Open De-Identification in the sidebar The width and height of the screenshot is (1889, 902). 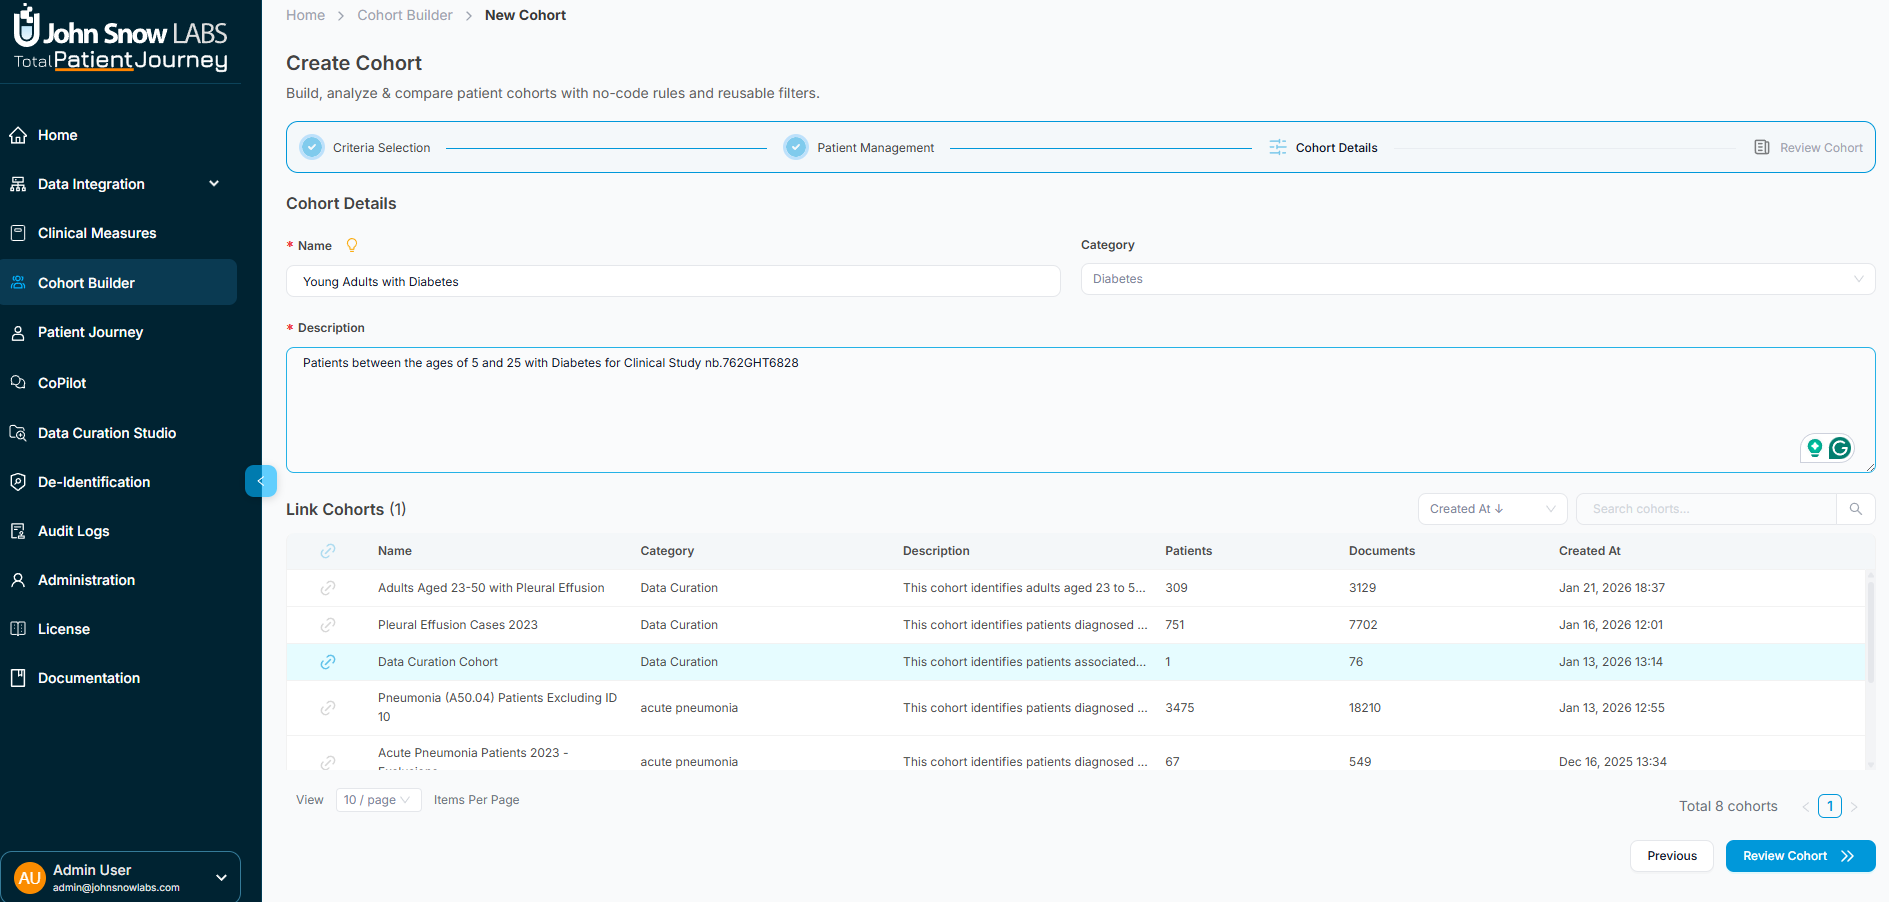tap(94, 482)
